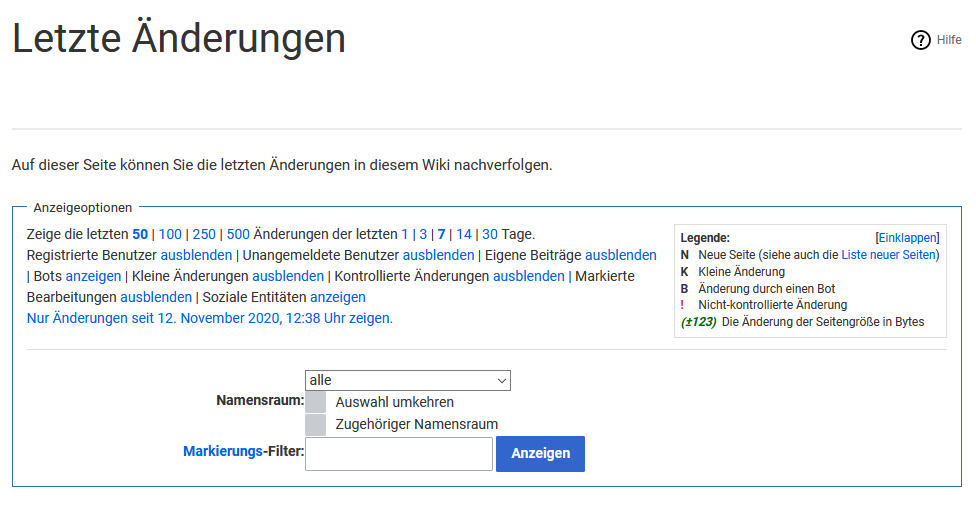Show Soziale Entitäten via anzeigen
Screen dimensions: 976x509
(x=338, y=297)
